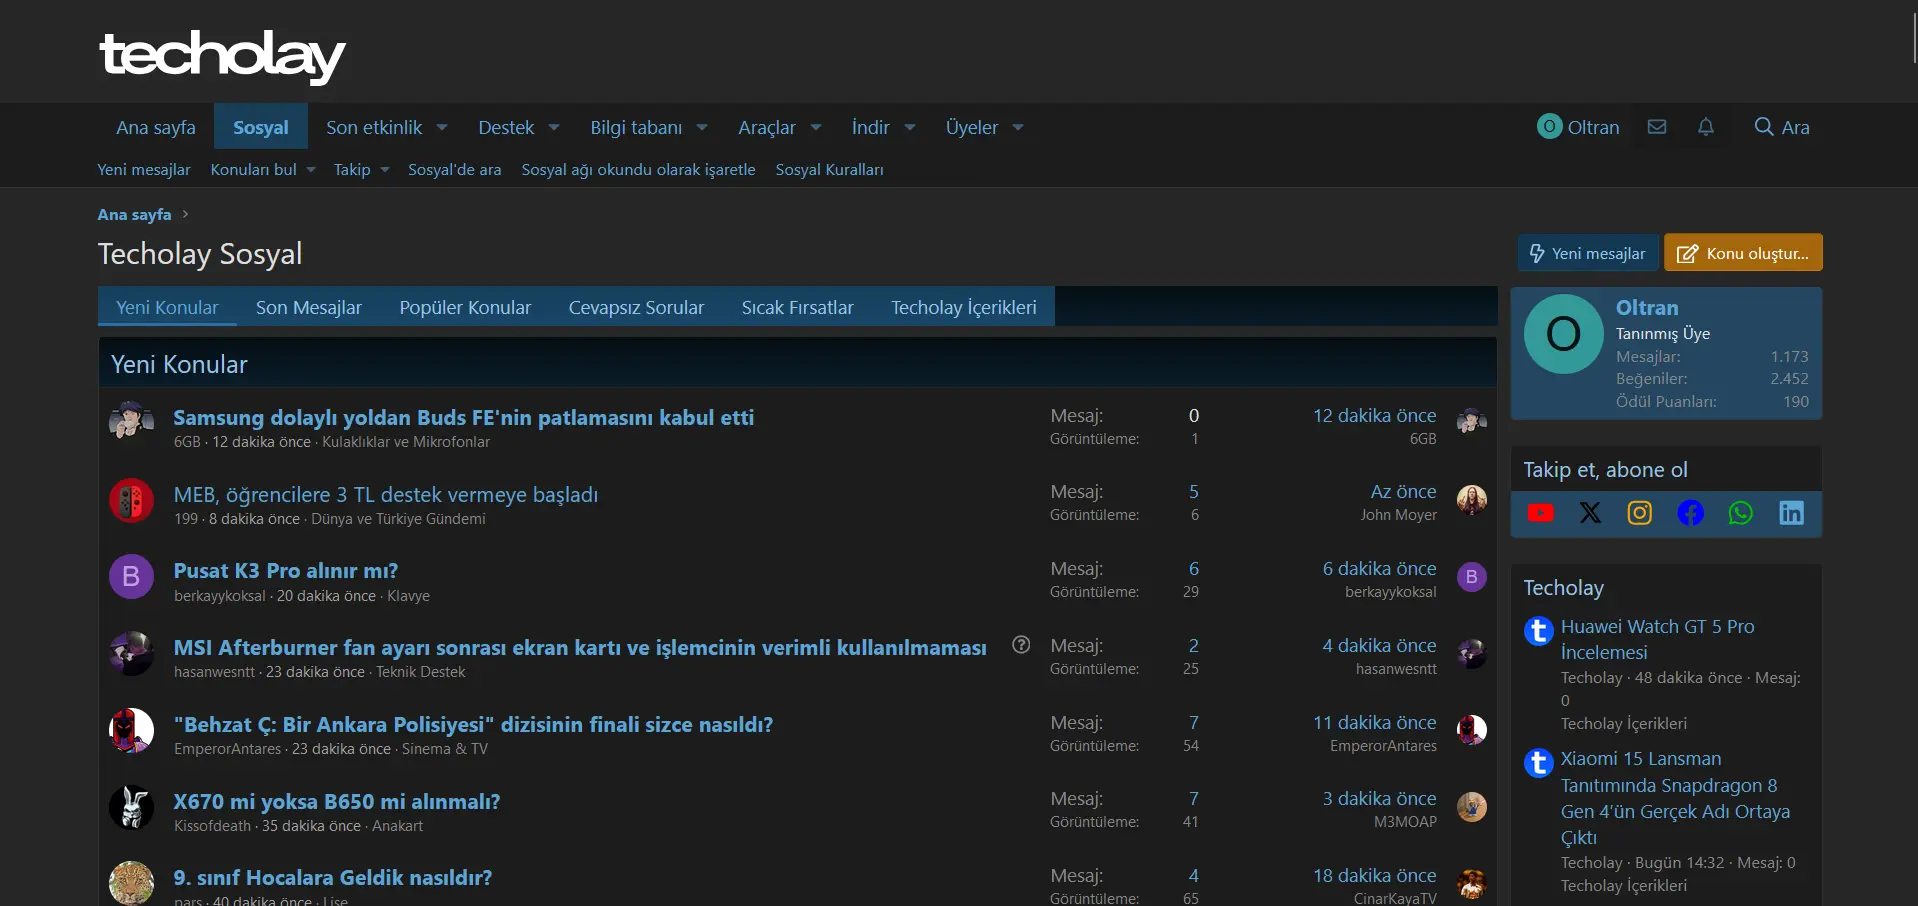Screen dimensions: 1918x906
Task: Click Sosyal ağı okundu olarak işaretle
Action: pos(638,169)
